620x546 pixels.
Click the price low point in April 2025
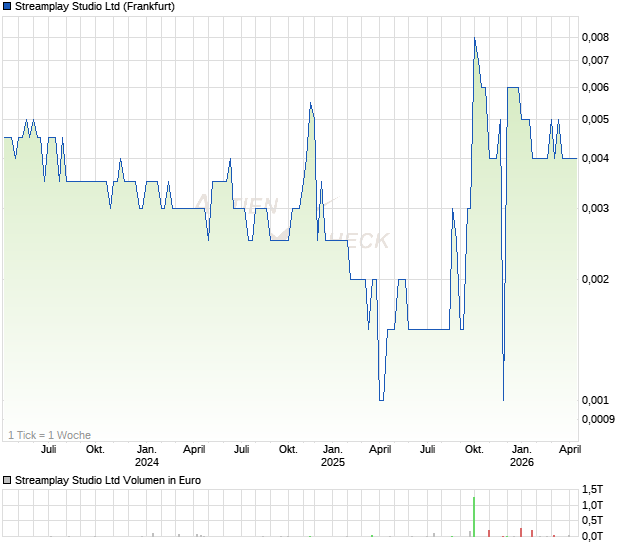tap(381, 400)
